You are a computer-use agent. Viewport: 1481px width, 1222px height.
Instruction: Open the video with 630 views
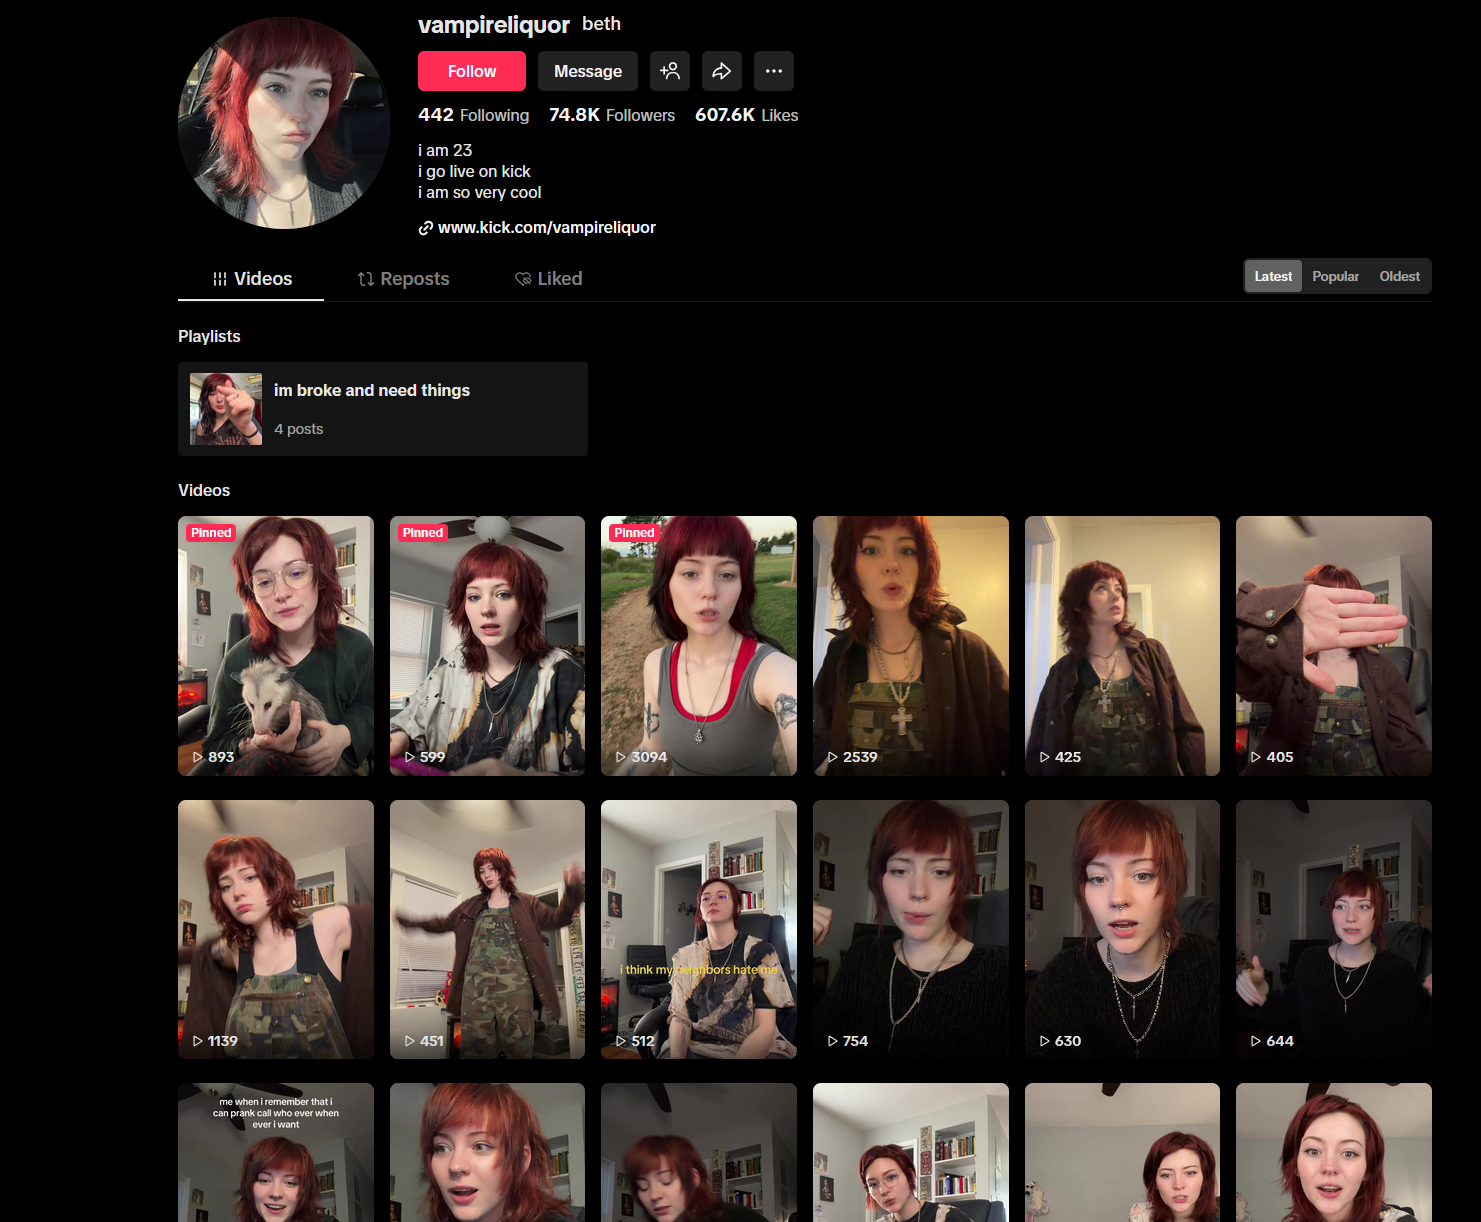[1122, 929]
